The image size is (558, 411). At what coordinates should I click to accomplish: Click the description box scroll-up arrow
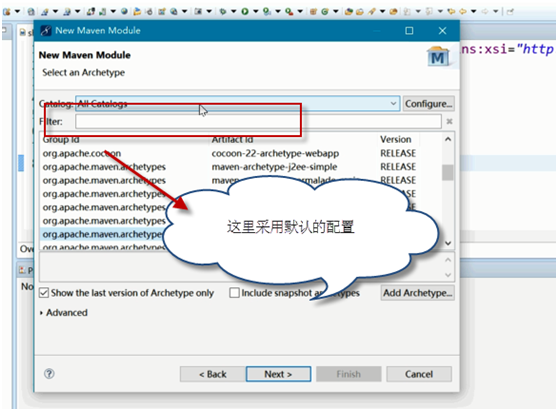[448, 260]
